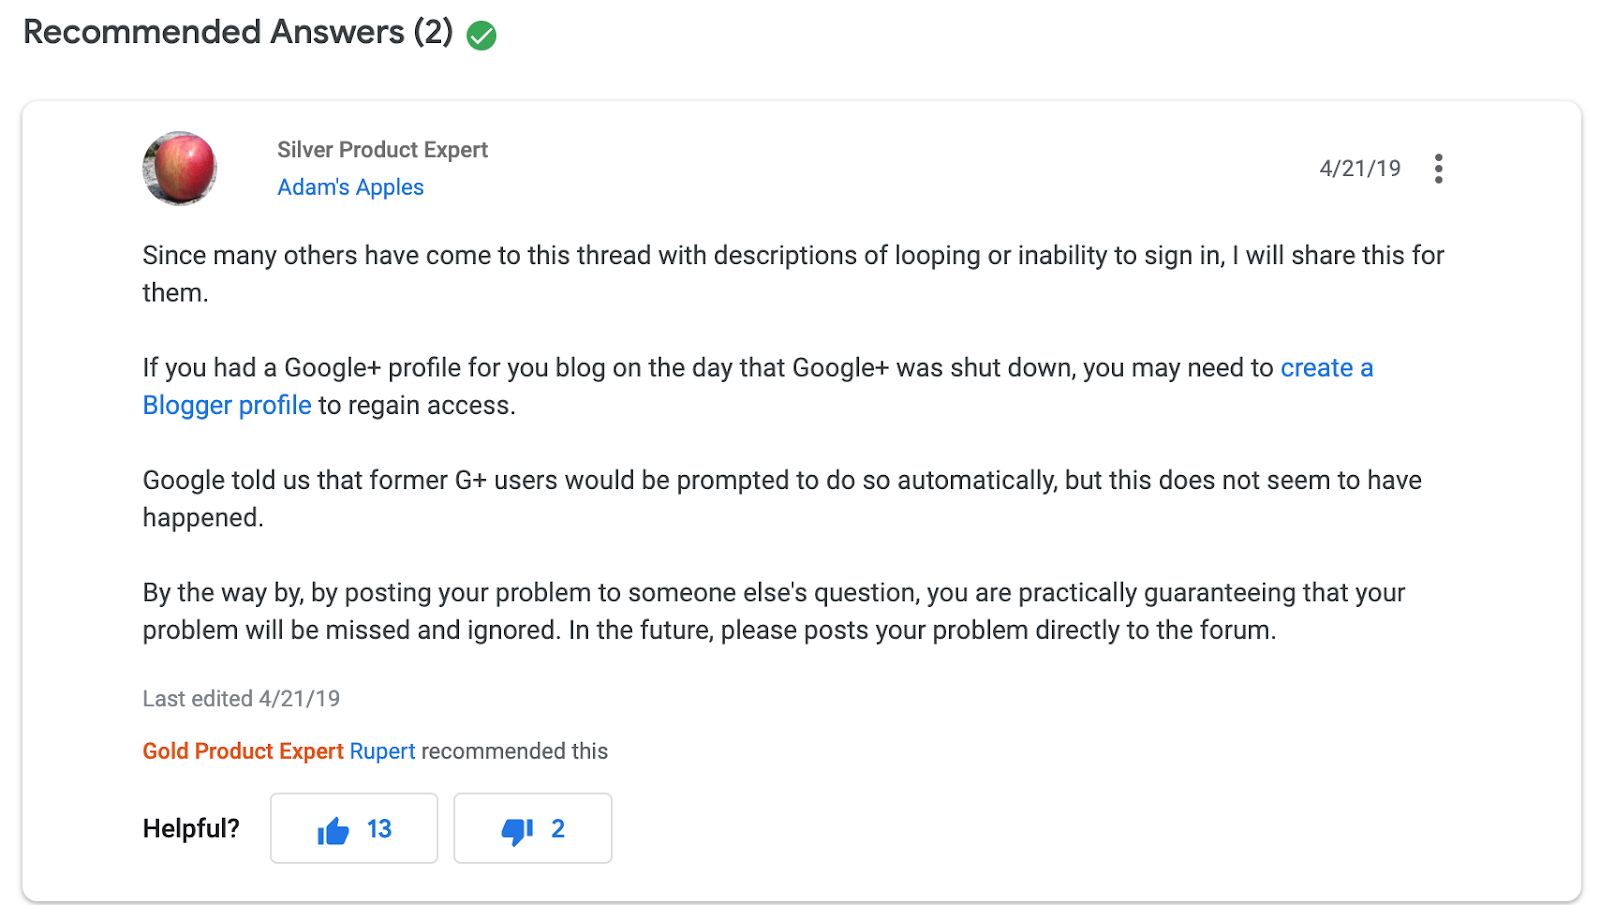This screenshot has width=1600, height=905.
Task: Open the "Blogger profile" link text
Action: click(227, 405)
